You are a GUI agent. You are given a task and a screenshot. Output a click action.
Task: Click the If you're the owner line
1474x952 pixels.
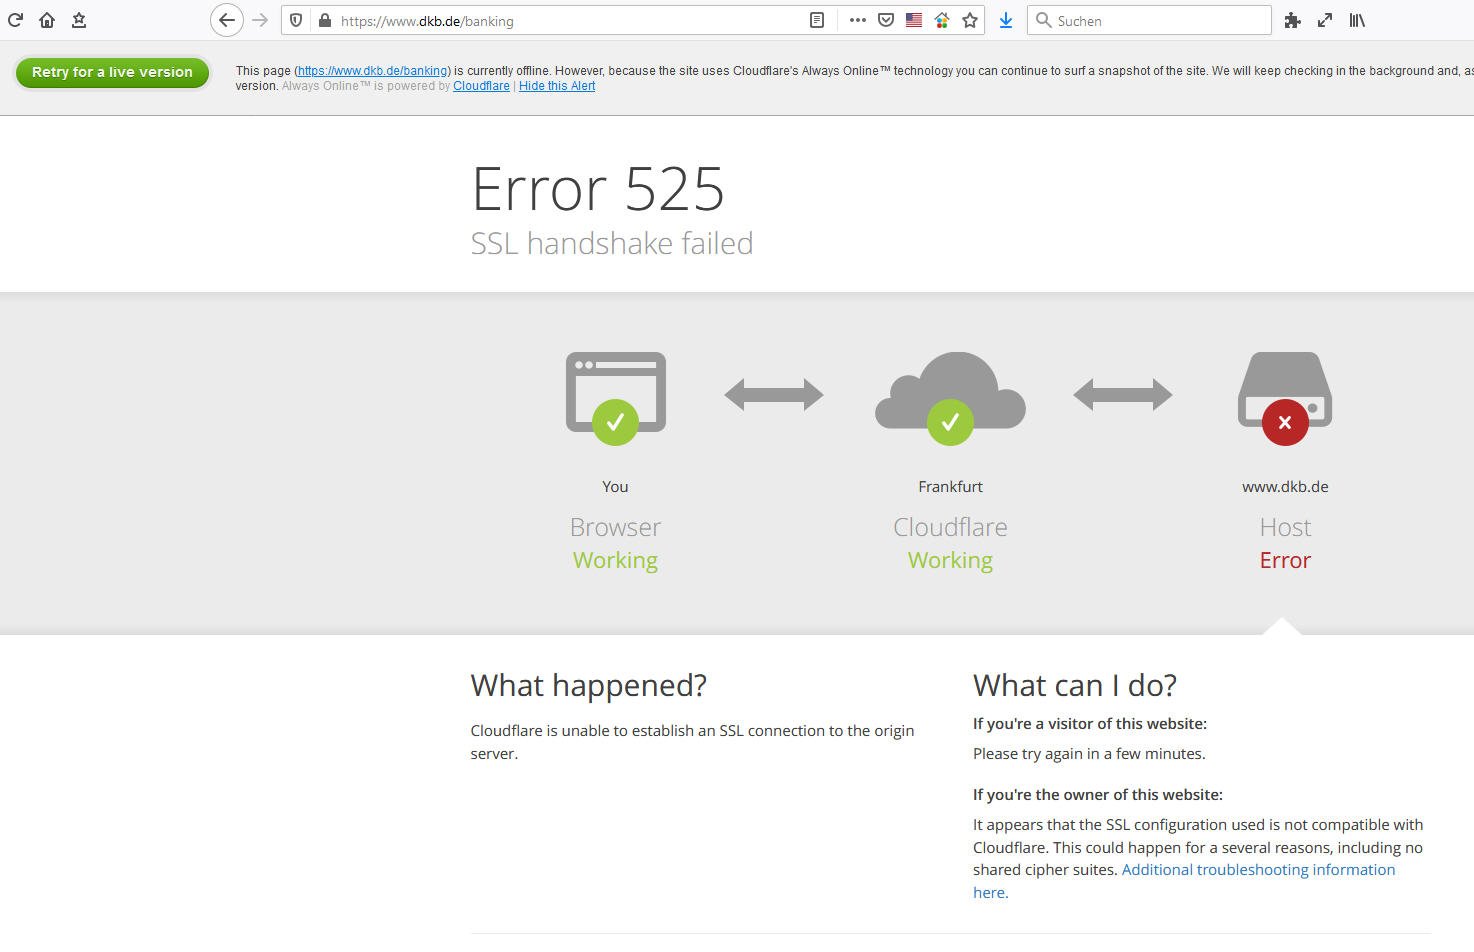pyautogui.click(x=1098, y=795)
